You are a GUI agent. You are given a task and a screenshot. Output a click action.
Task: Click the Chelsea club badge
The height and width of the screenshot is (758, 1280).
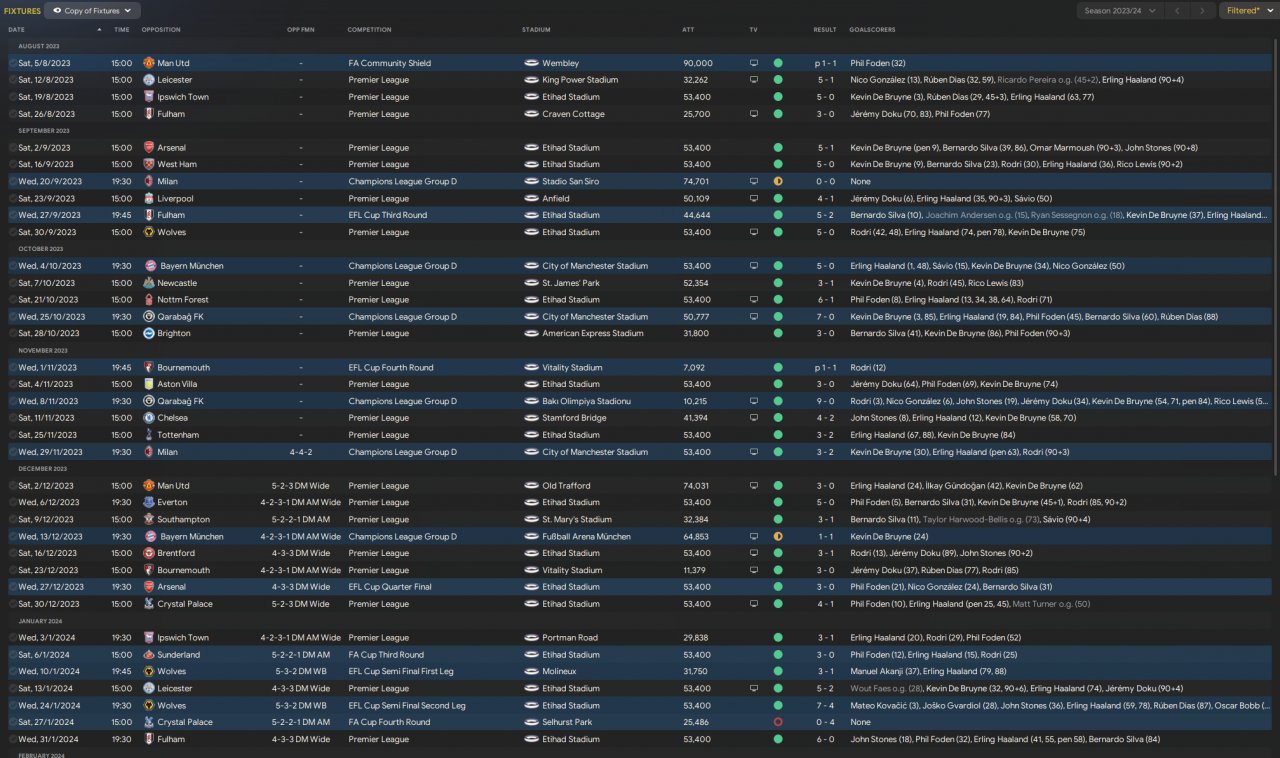148,418
